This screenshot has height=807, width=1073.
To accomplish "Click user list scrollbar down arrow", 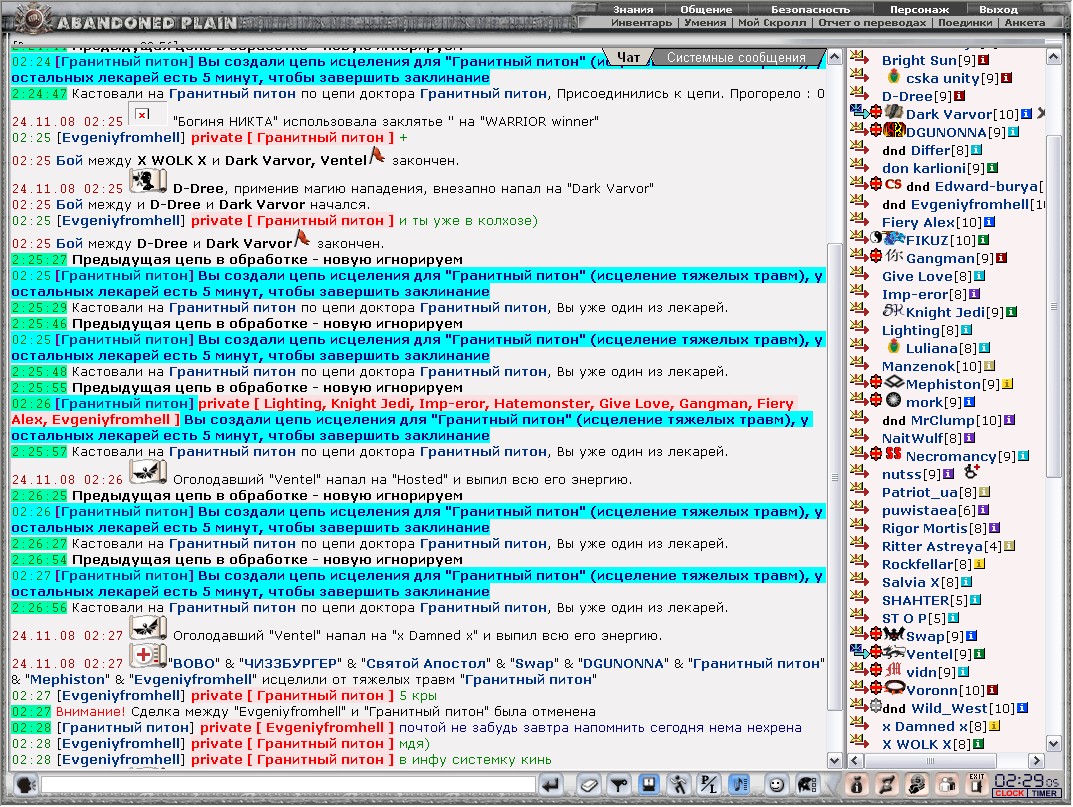I will coord(1054,743).
